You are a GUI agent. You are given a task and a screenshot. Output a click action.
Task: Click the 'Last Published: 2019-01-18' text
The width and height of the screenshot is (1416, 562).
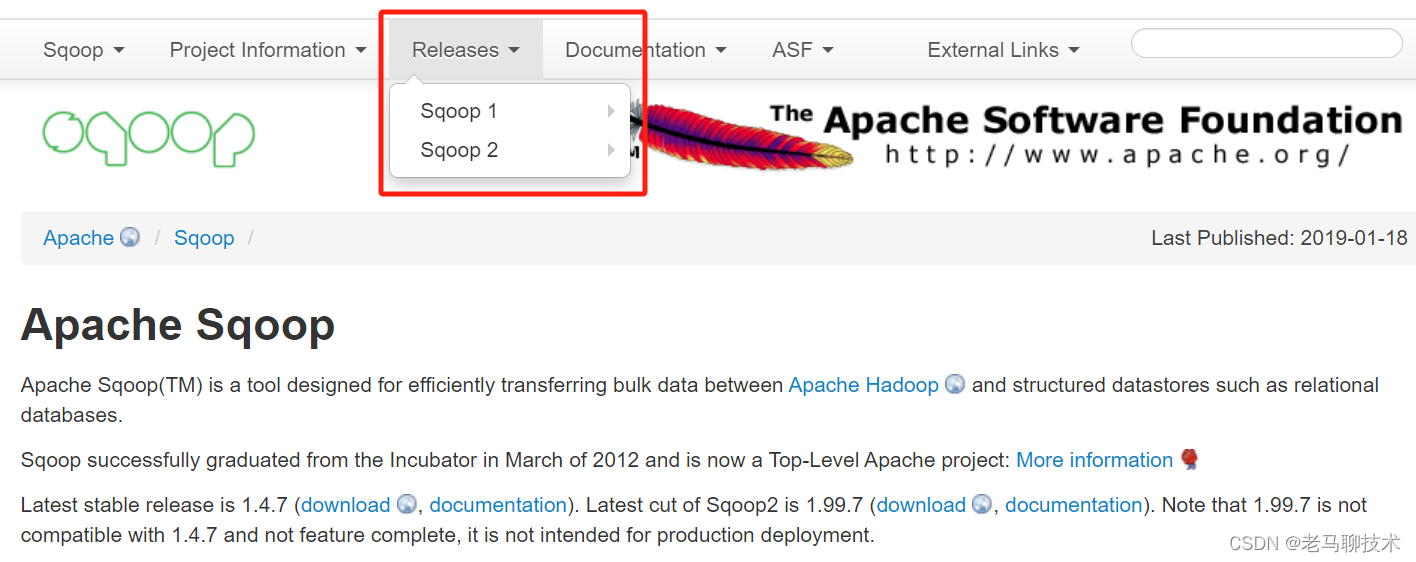[x=1279, y=238]
